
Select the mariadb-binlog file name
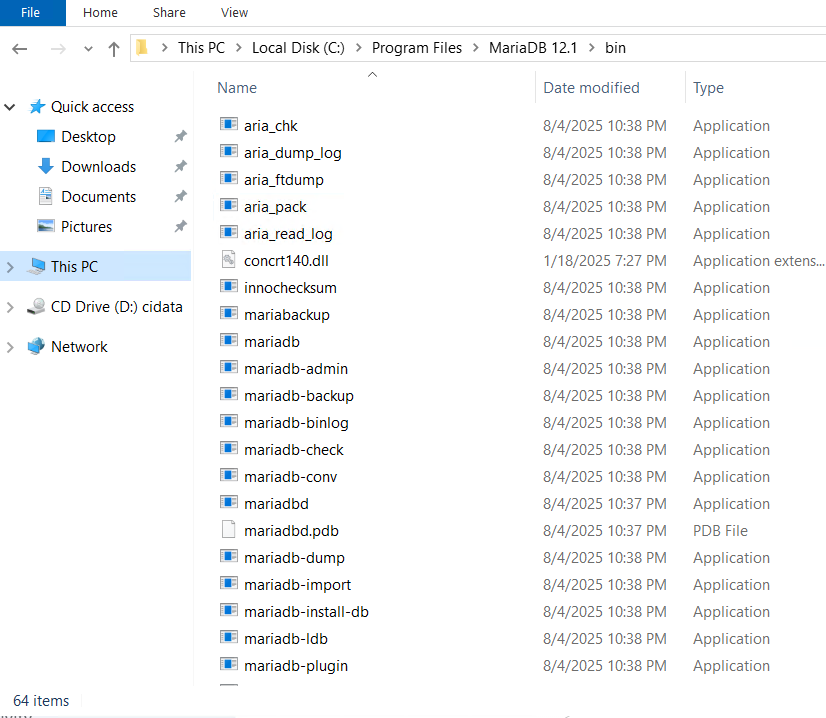297,423
